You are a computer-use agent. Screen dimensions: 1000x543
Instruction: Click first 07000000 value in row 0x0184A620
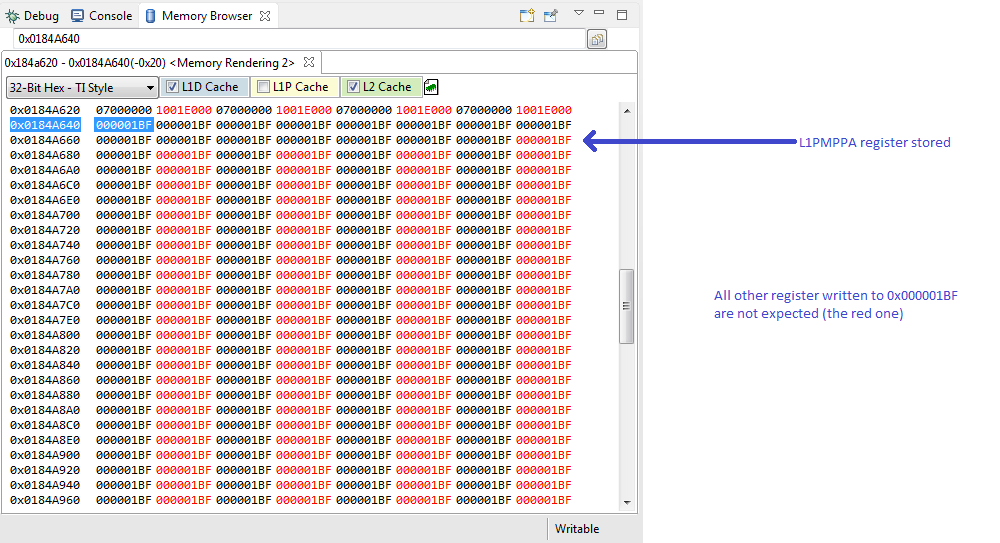[124, 110]
